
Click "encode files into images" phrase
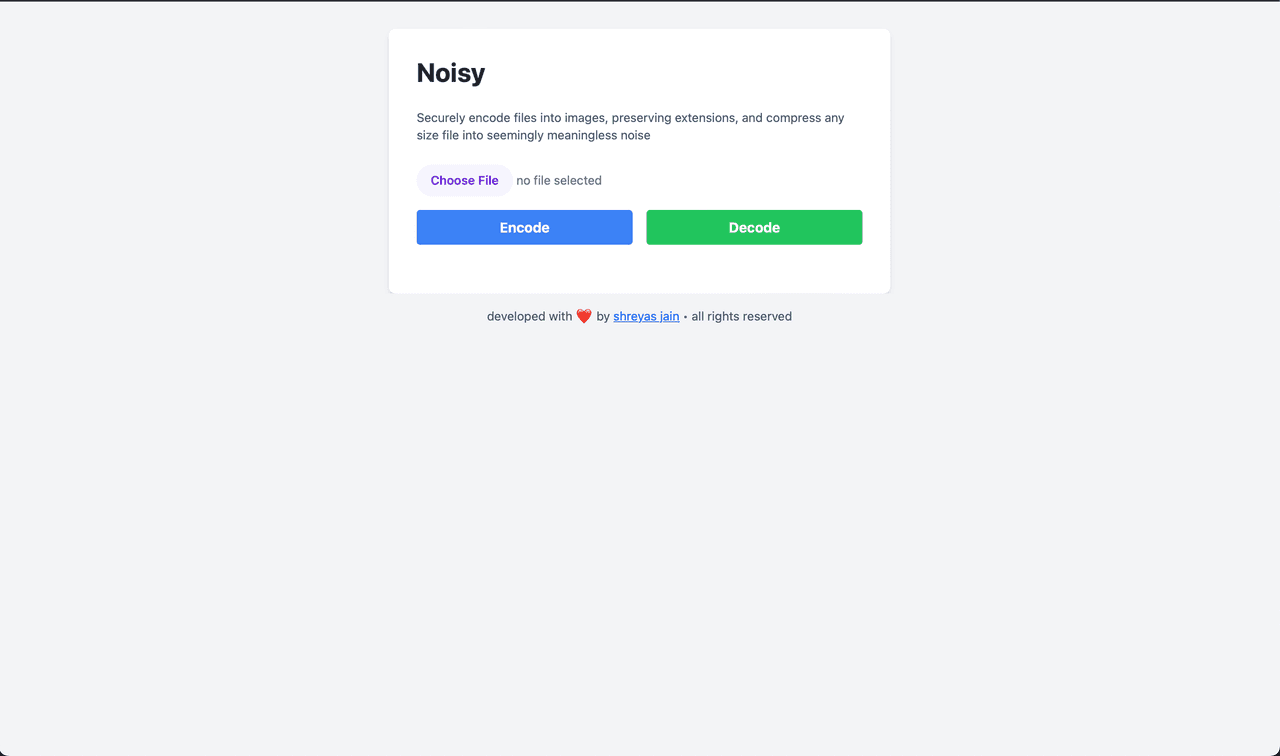(537, 118)
